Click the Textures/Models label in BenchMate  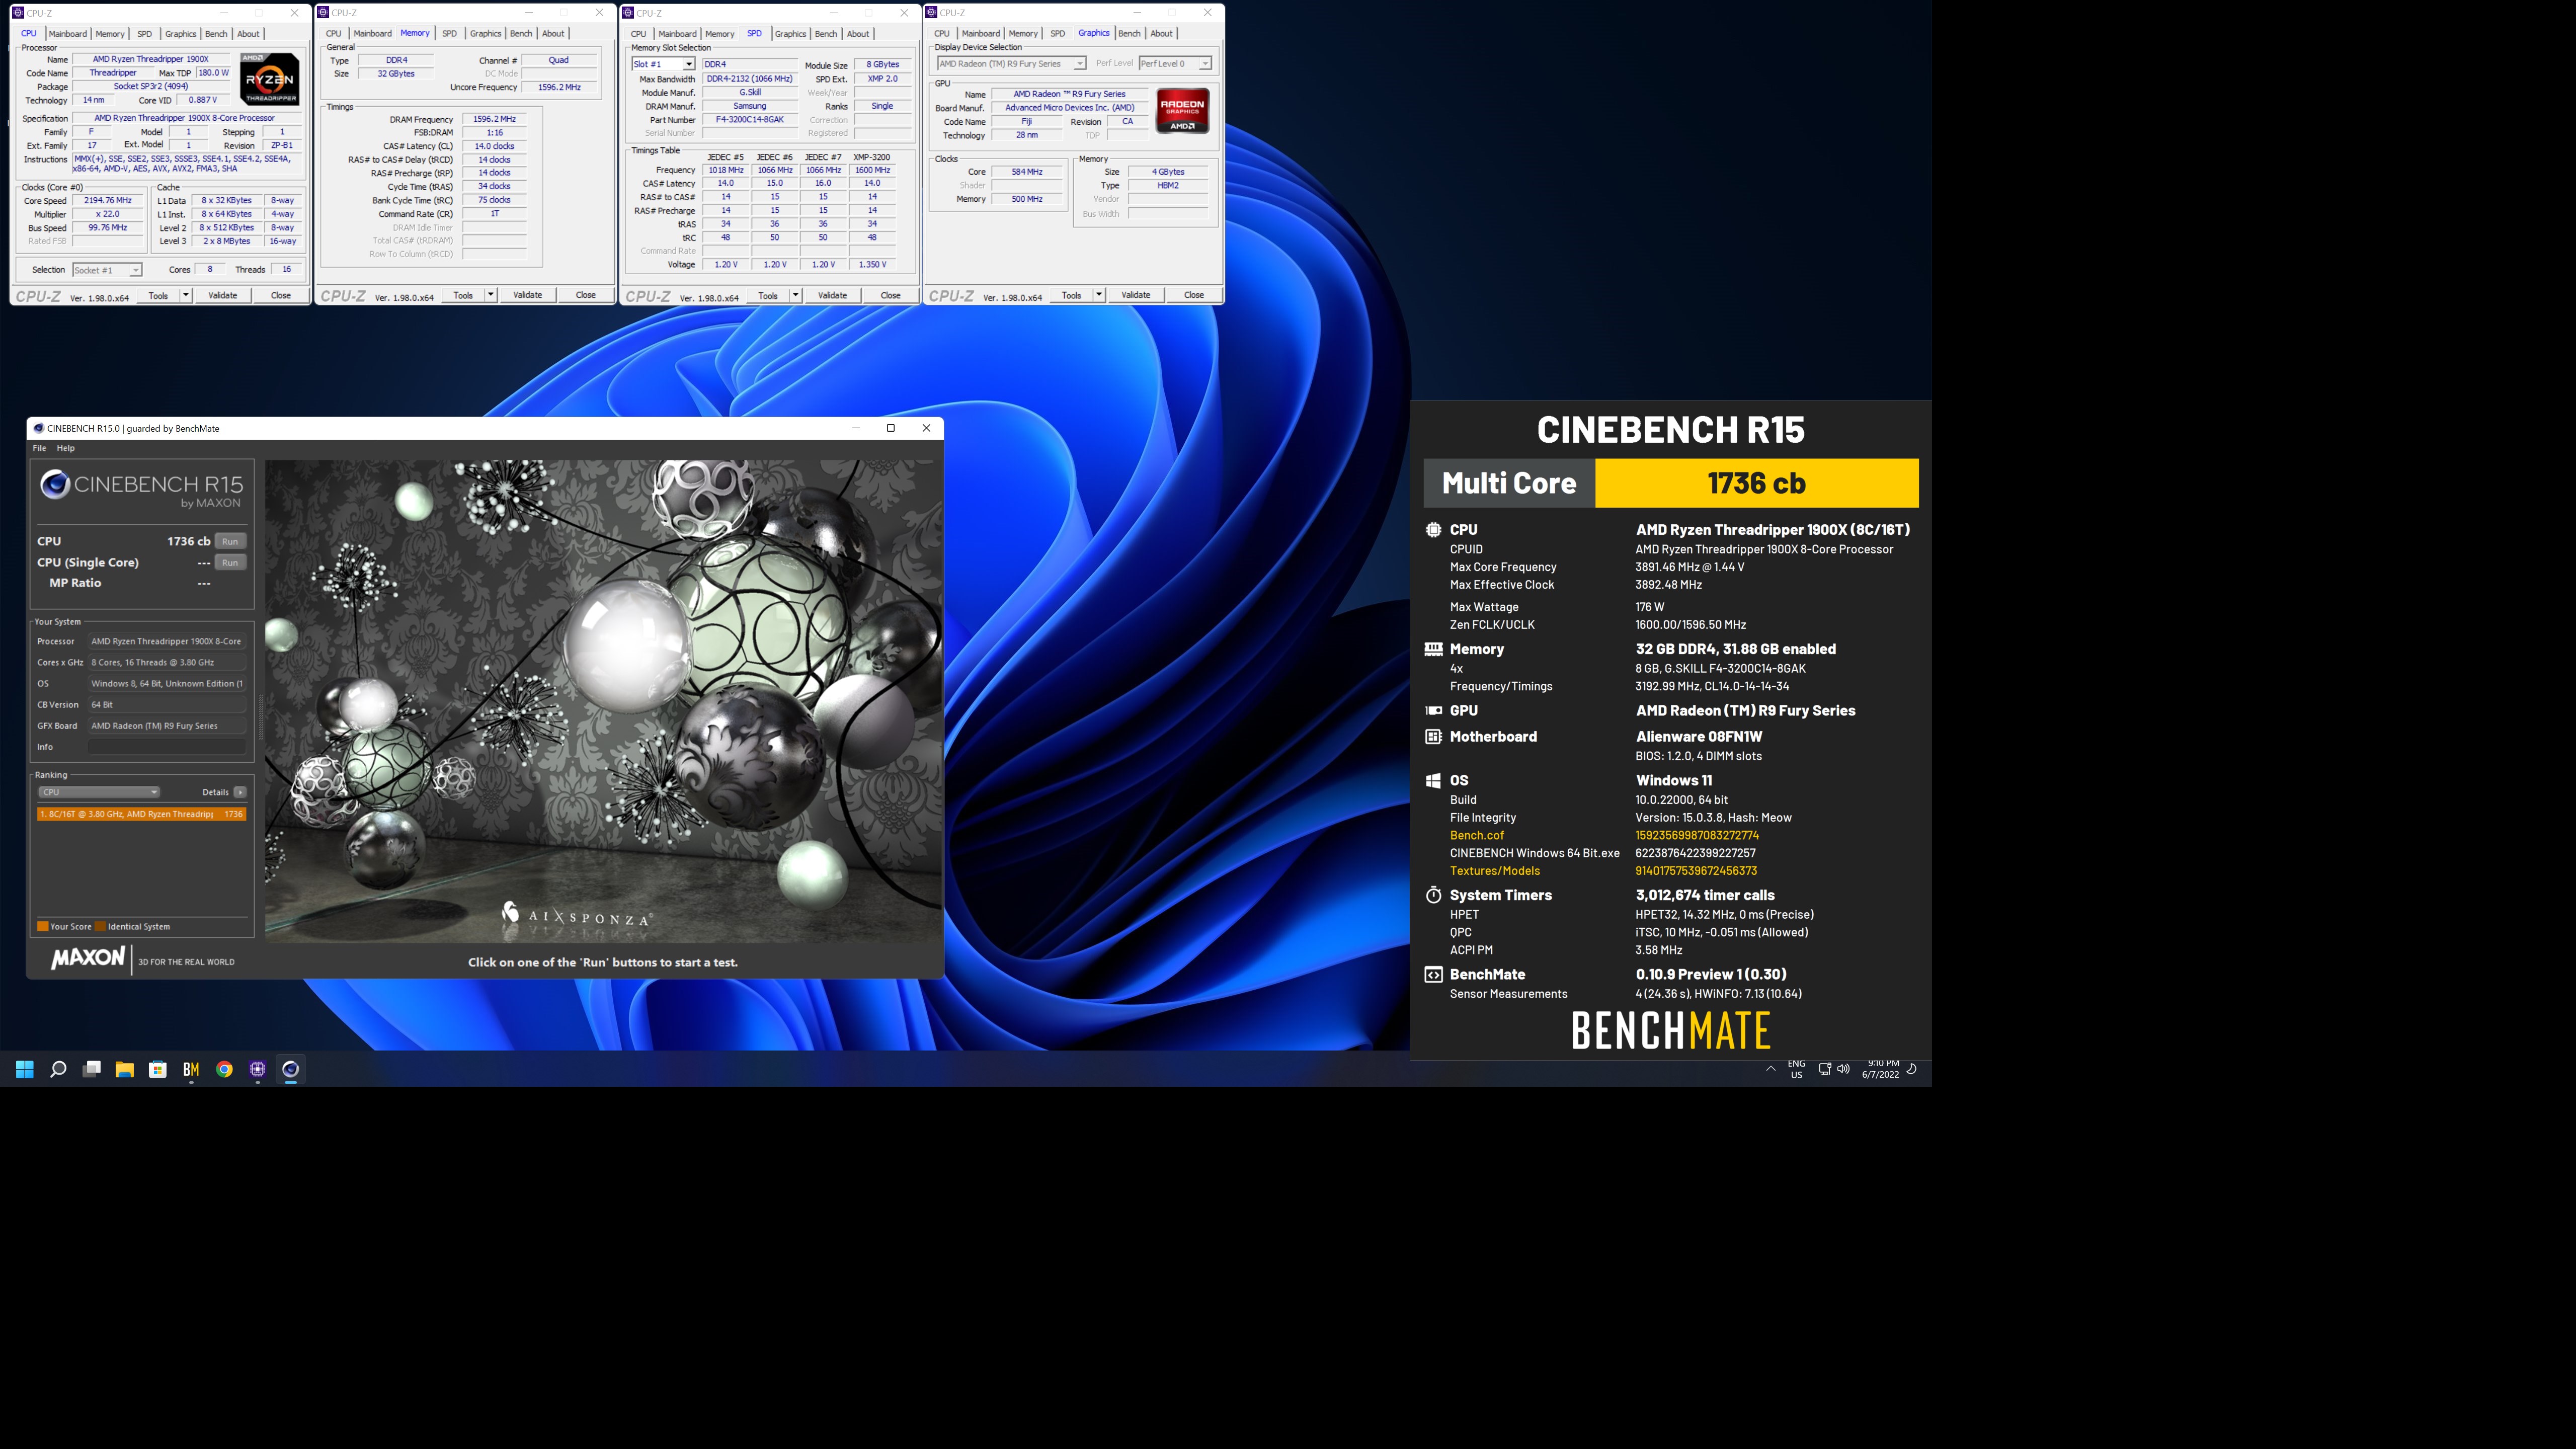[1494, 871]
